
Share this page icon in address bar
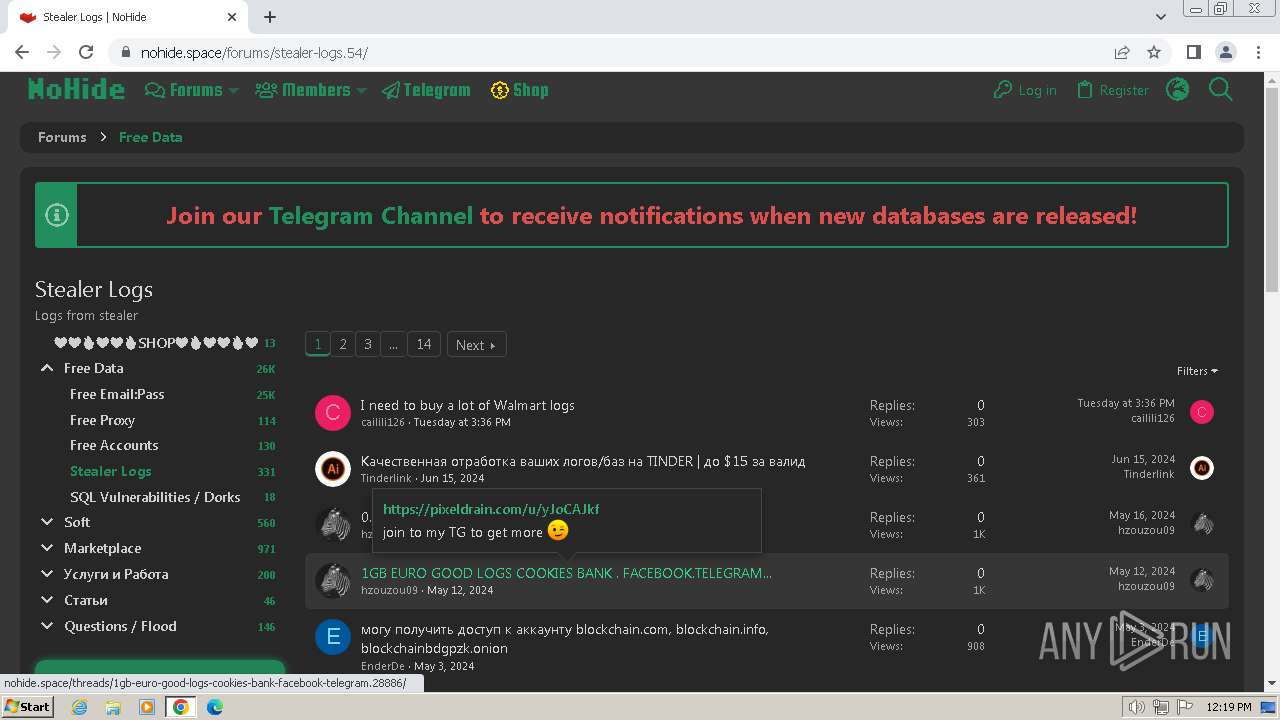point(1122,52)
